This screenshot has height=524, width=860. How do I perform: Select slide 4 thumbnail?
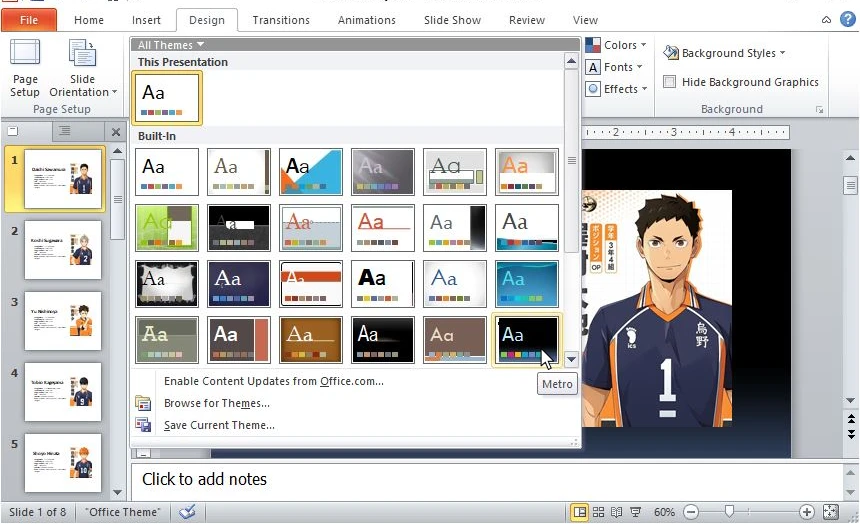[x=63, y=392]
